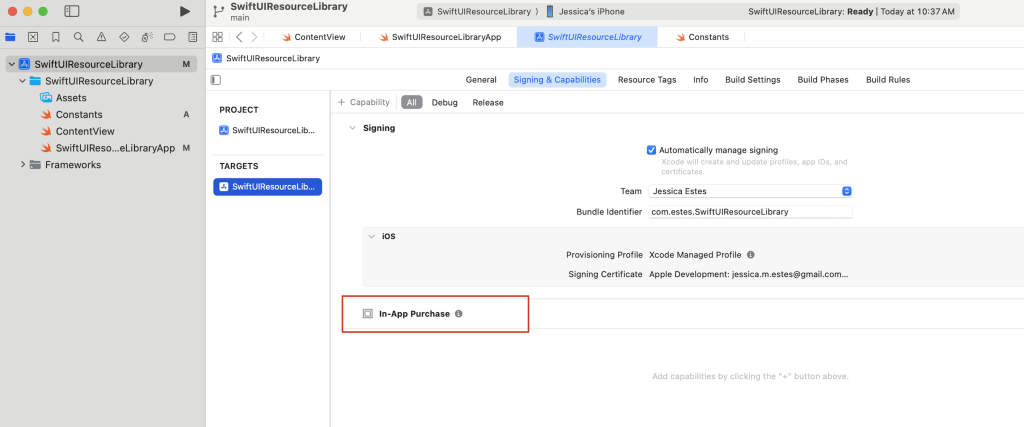Open the Team dropdown showing Jessica Estes
The image size is (1024, 427).
point(750,191)
